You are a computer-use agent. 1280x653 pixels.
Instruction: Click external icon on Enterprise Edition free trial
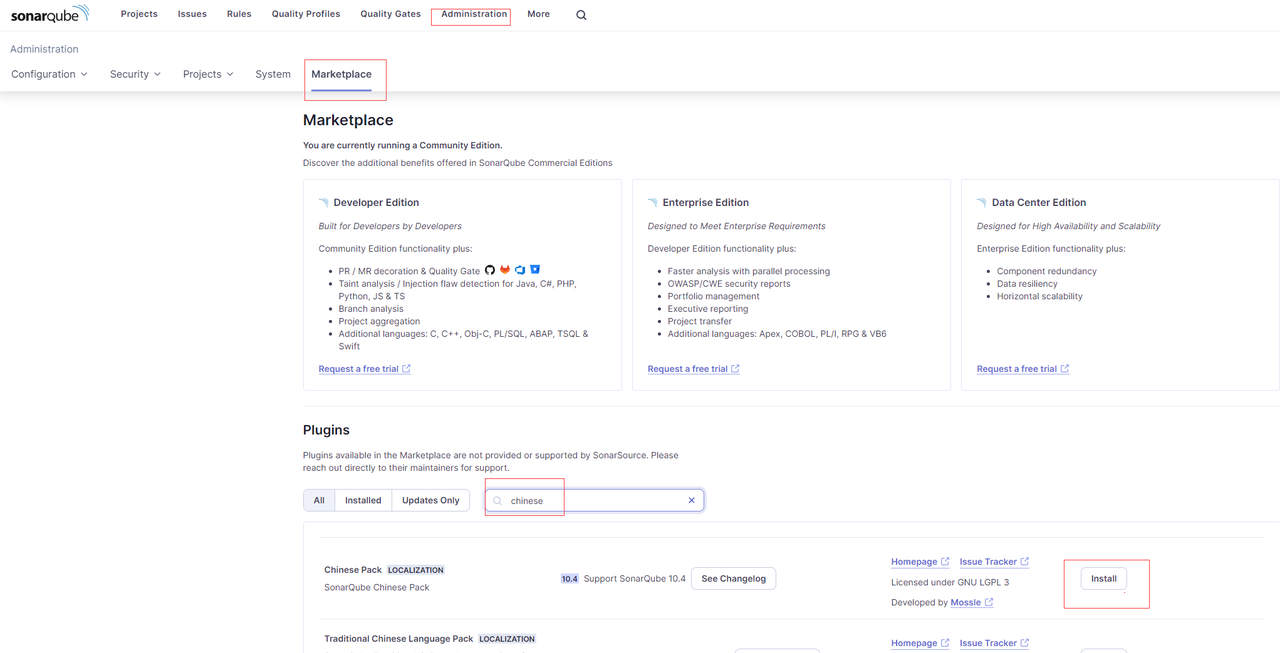click(735, 369)
